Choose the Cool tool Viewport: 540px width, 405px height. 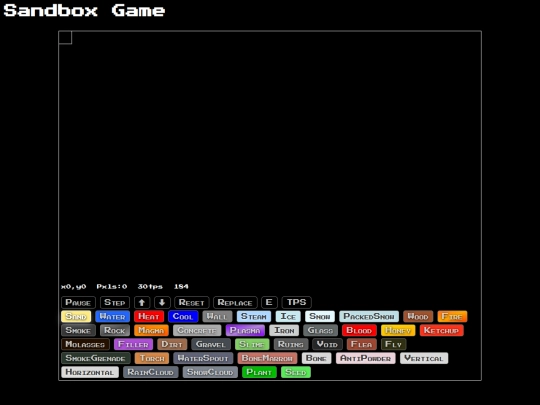(183, 316)
